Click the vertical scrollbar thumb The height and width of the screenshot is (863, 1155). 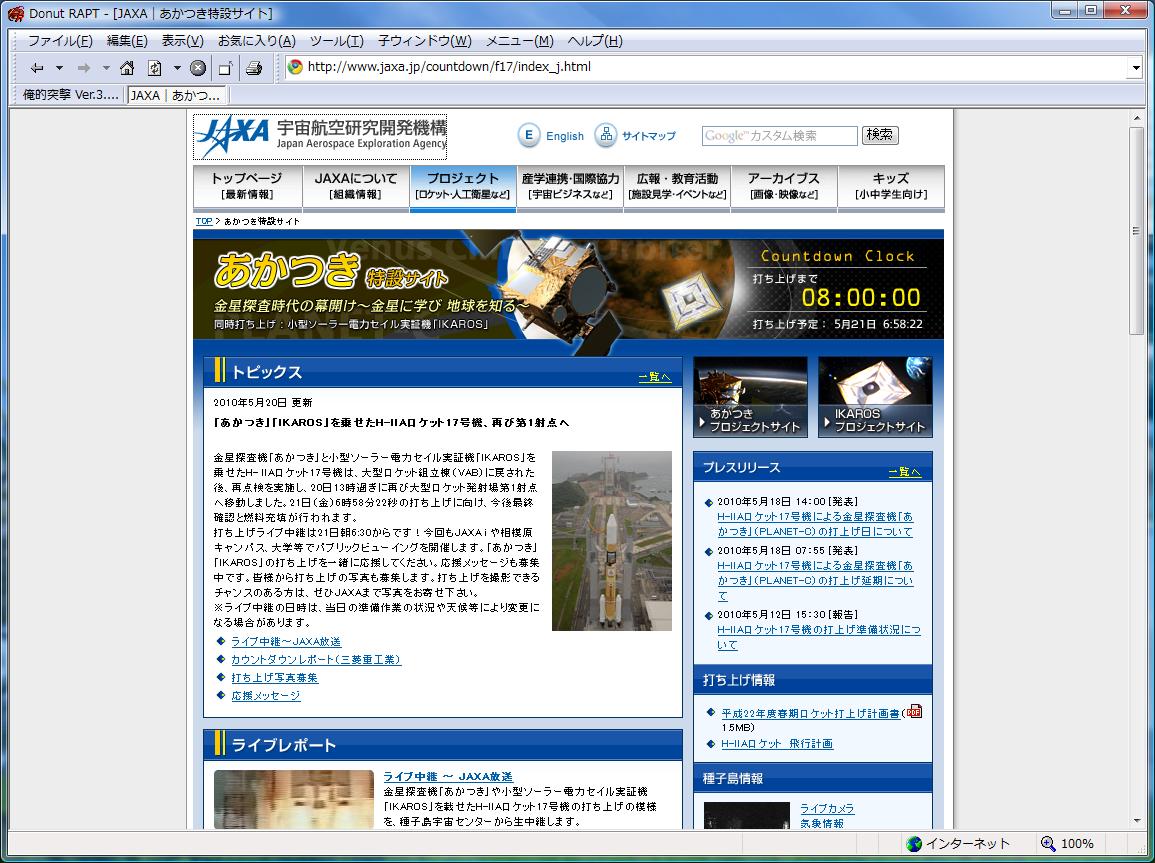point(1137,230)
